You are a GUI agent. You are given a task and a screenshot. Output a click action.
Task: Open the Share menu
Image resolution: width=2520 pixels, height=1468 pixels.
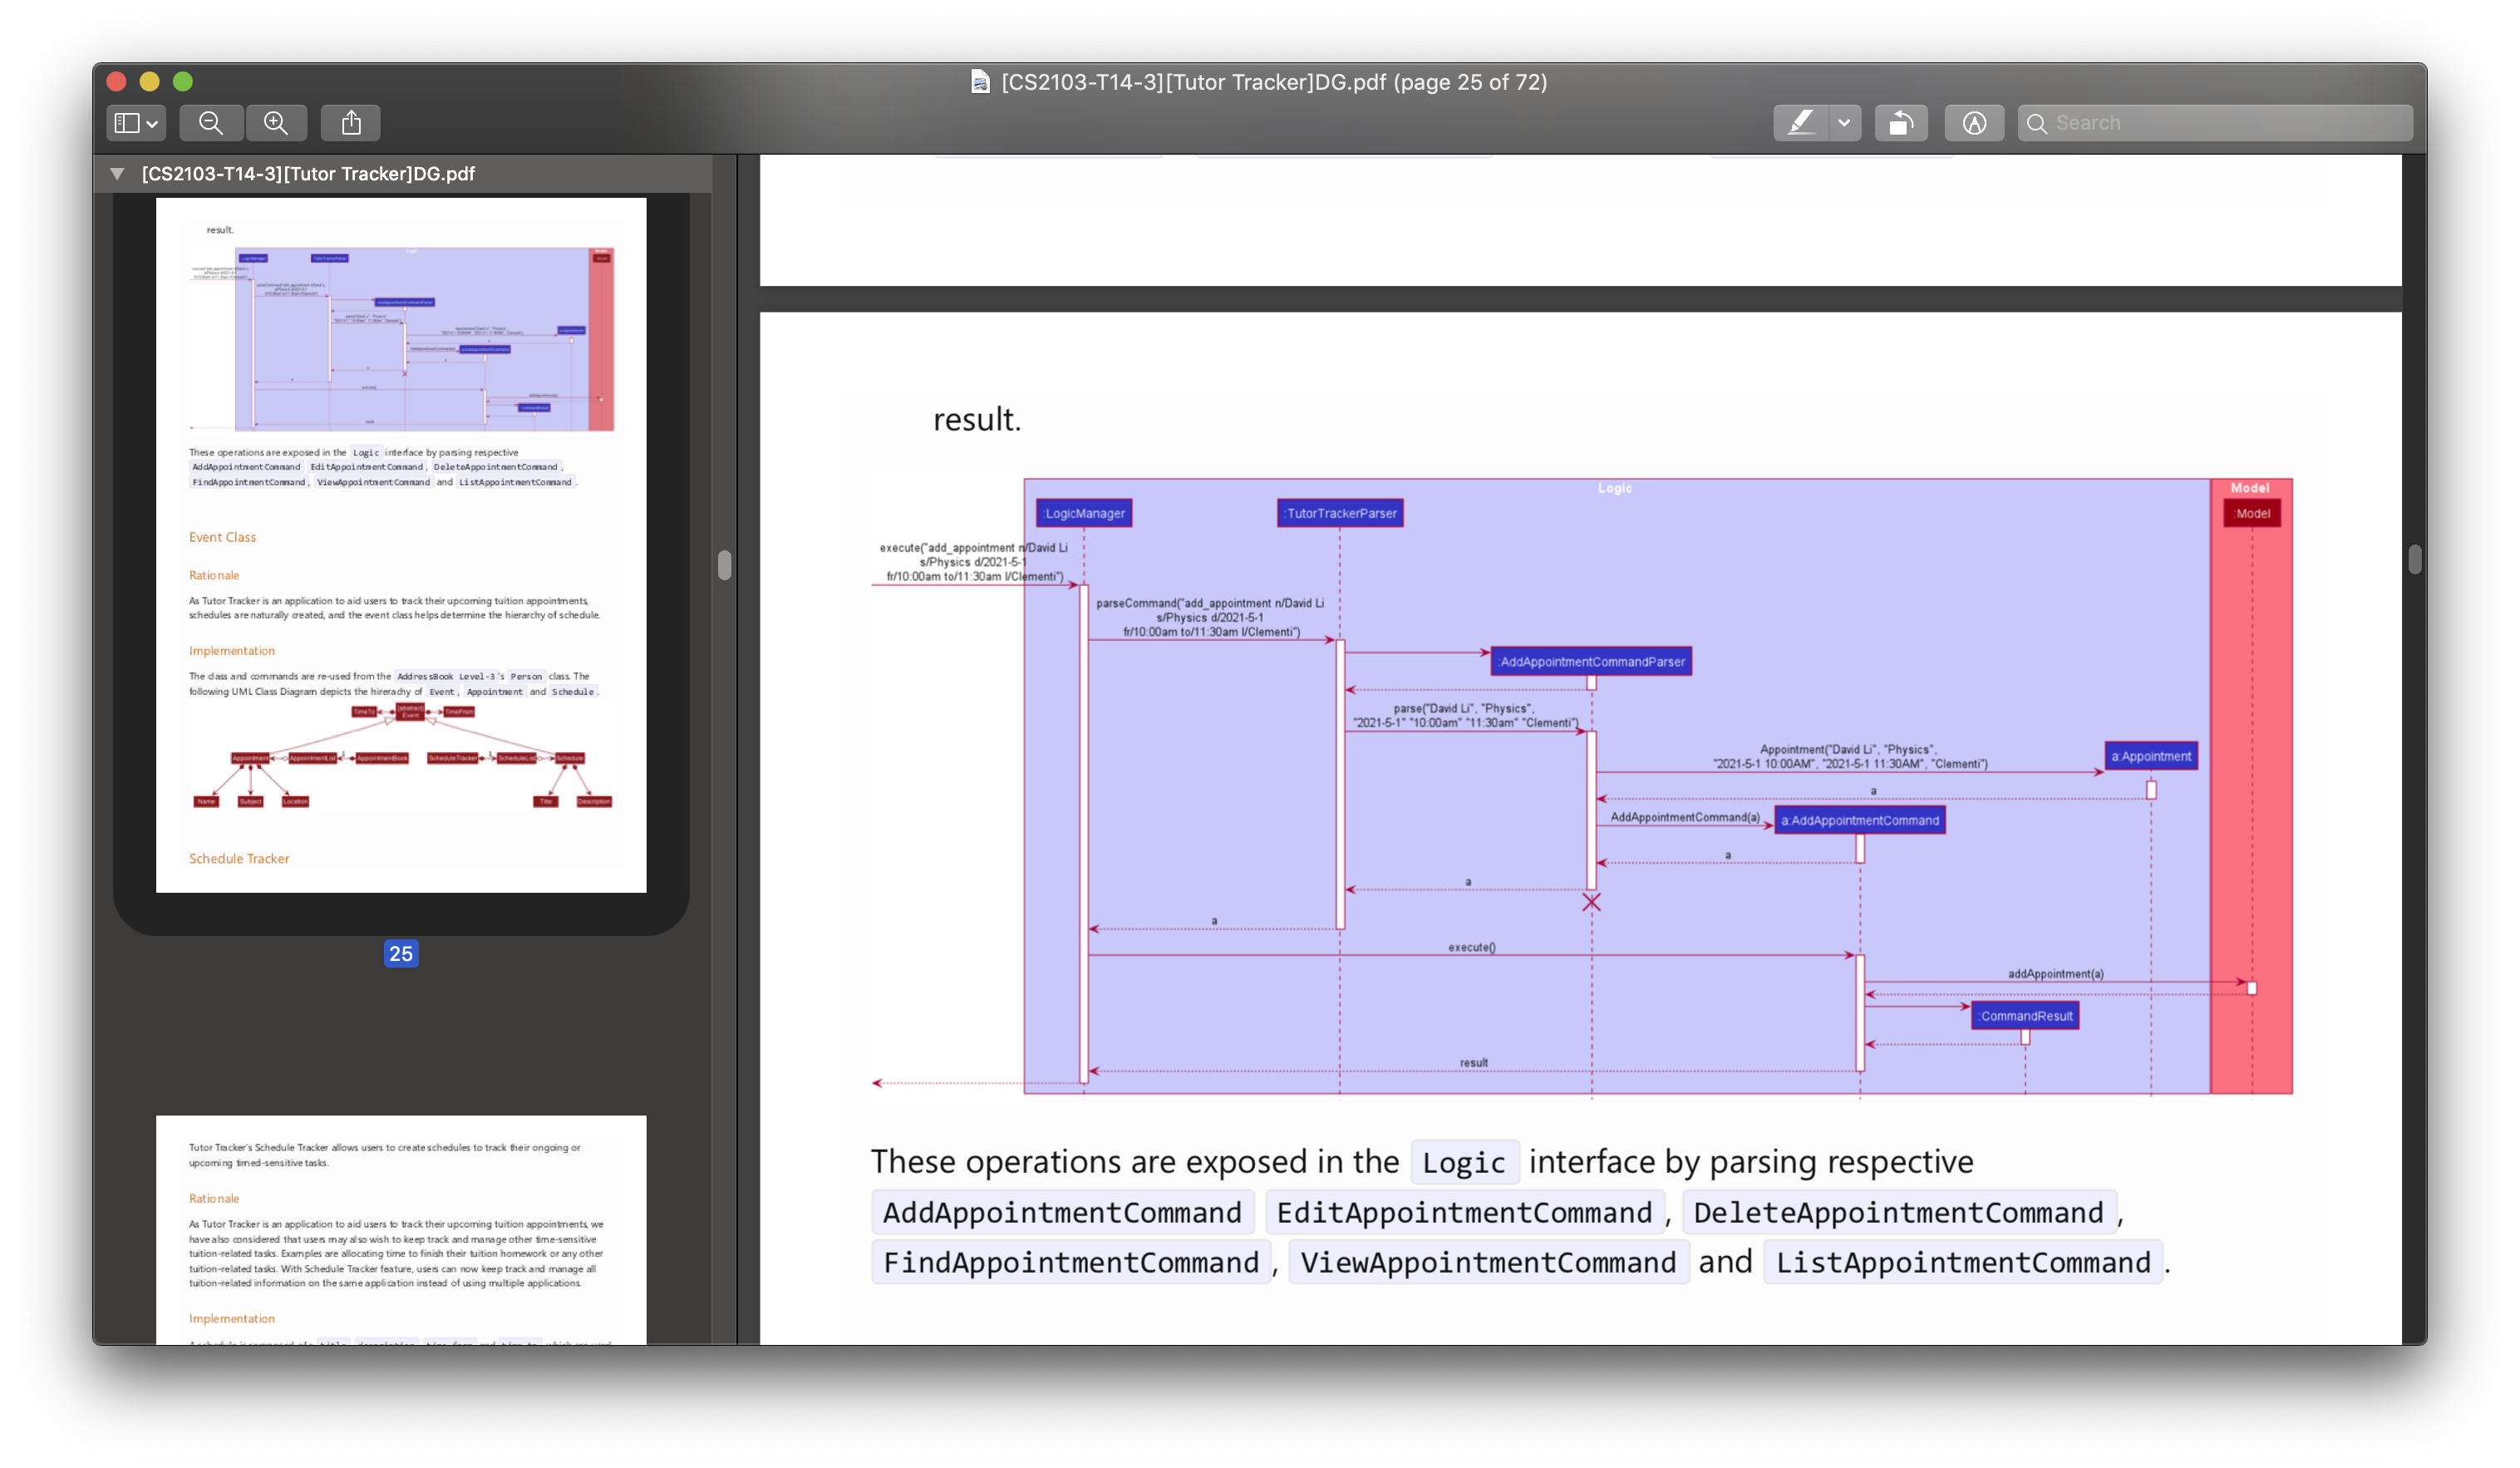351,123
